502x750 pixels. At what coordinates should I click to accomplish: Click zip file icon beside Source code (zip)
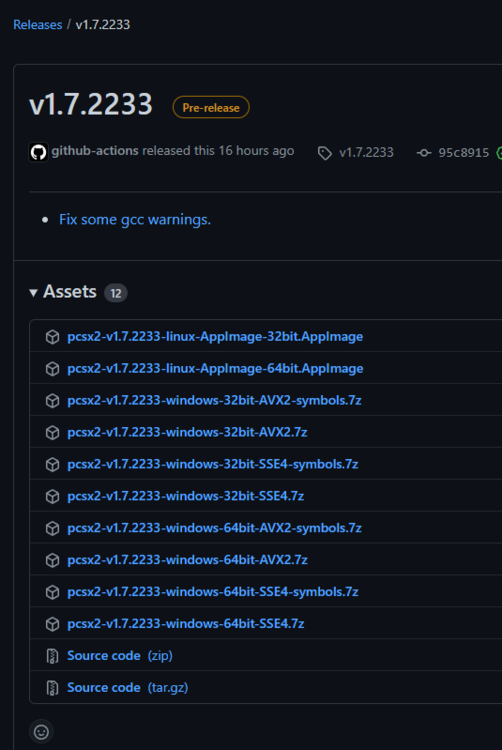pos(52,656)
